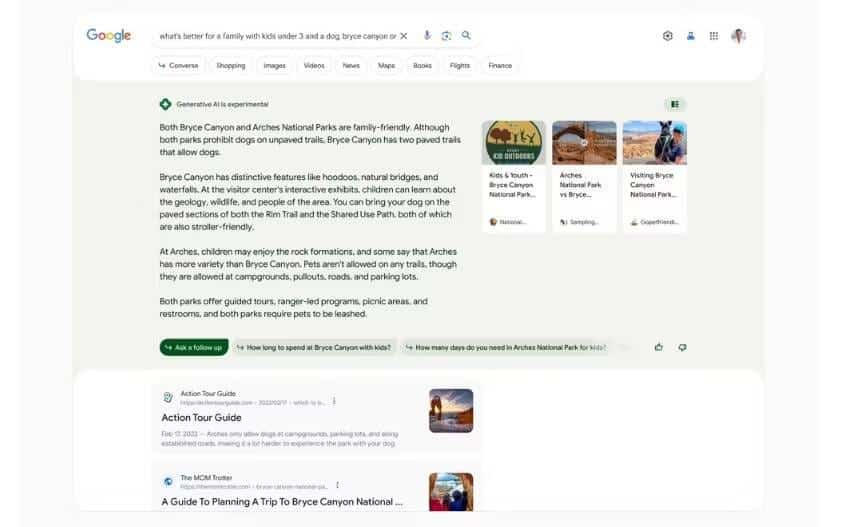Clear the search query with X icon
Viewport: 862px width, 527px height.
[x=404, y=36]
